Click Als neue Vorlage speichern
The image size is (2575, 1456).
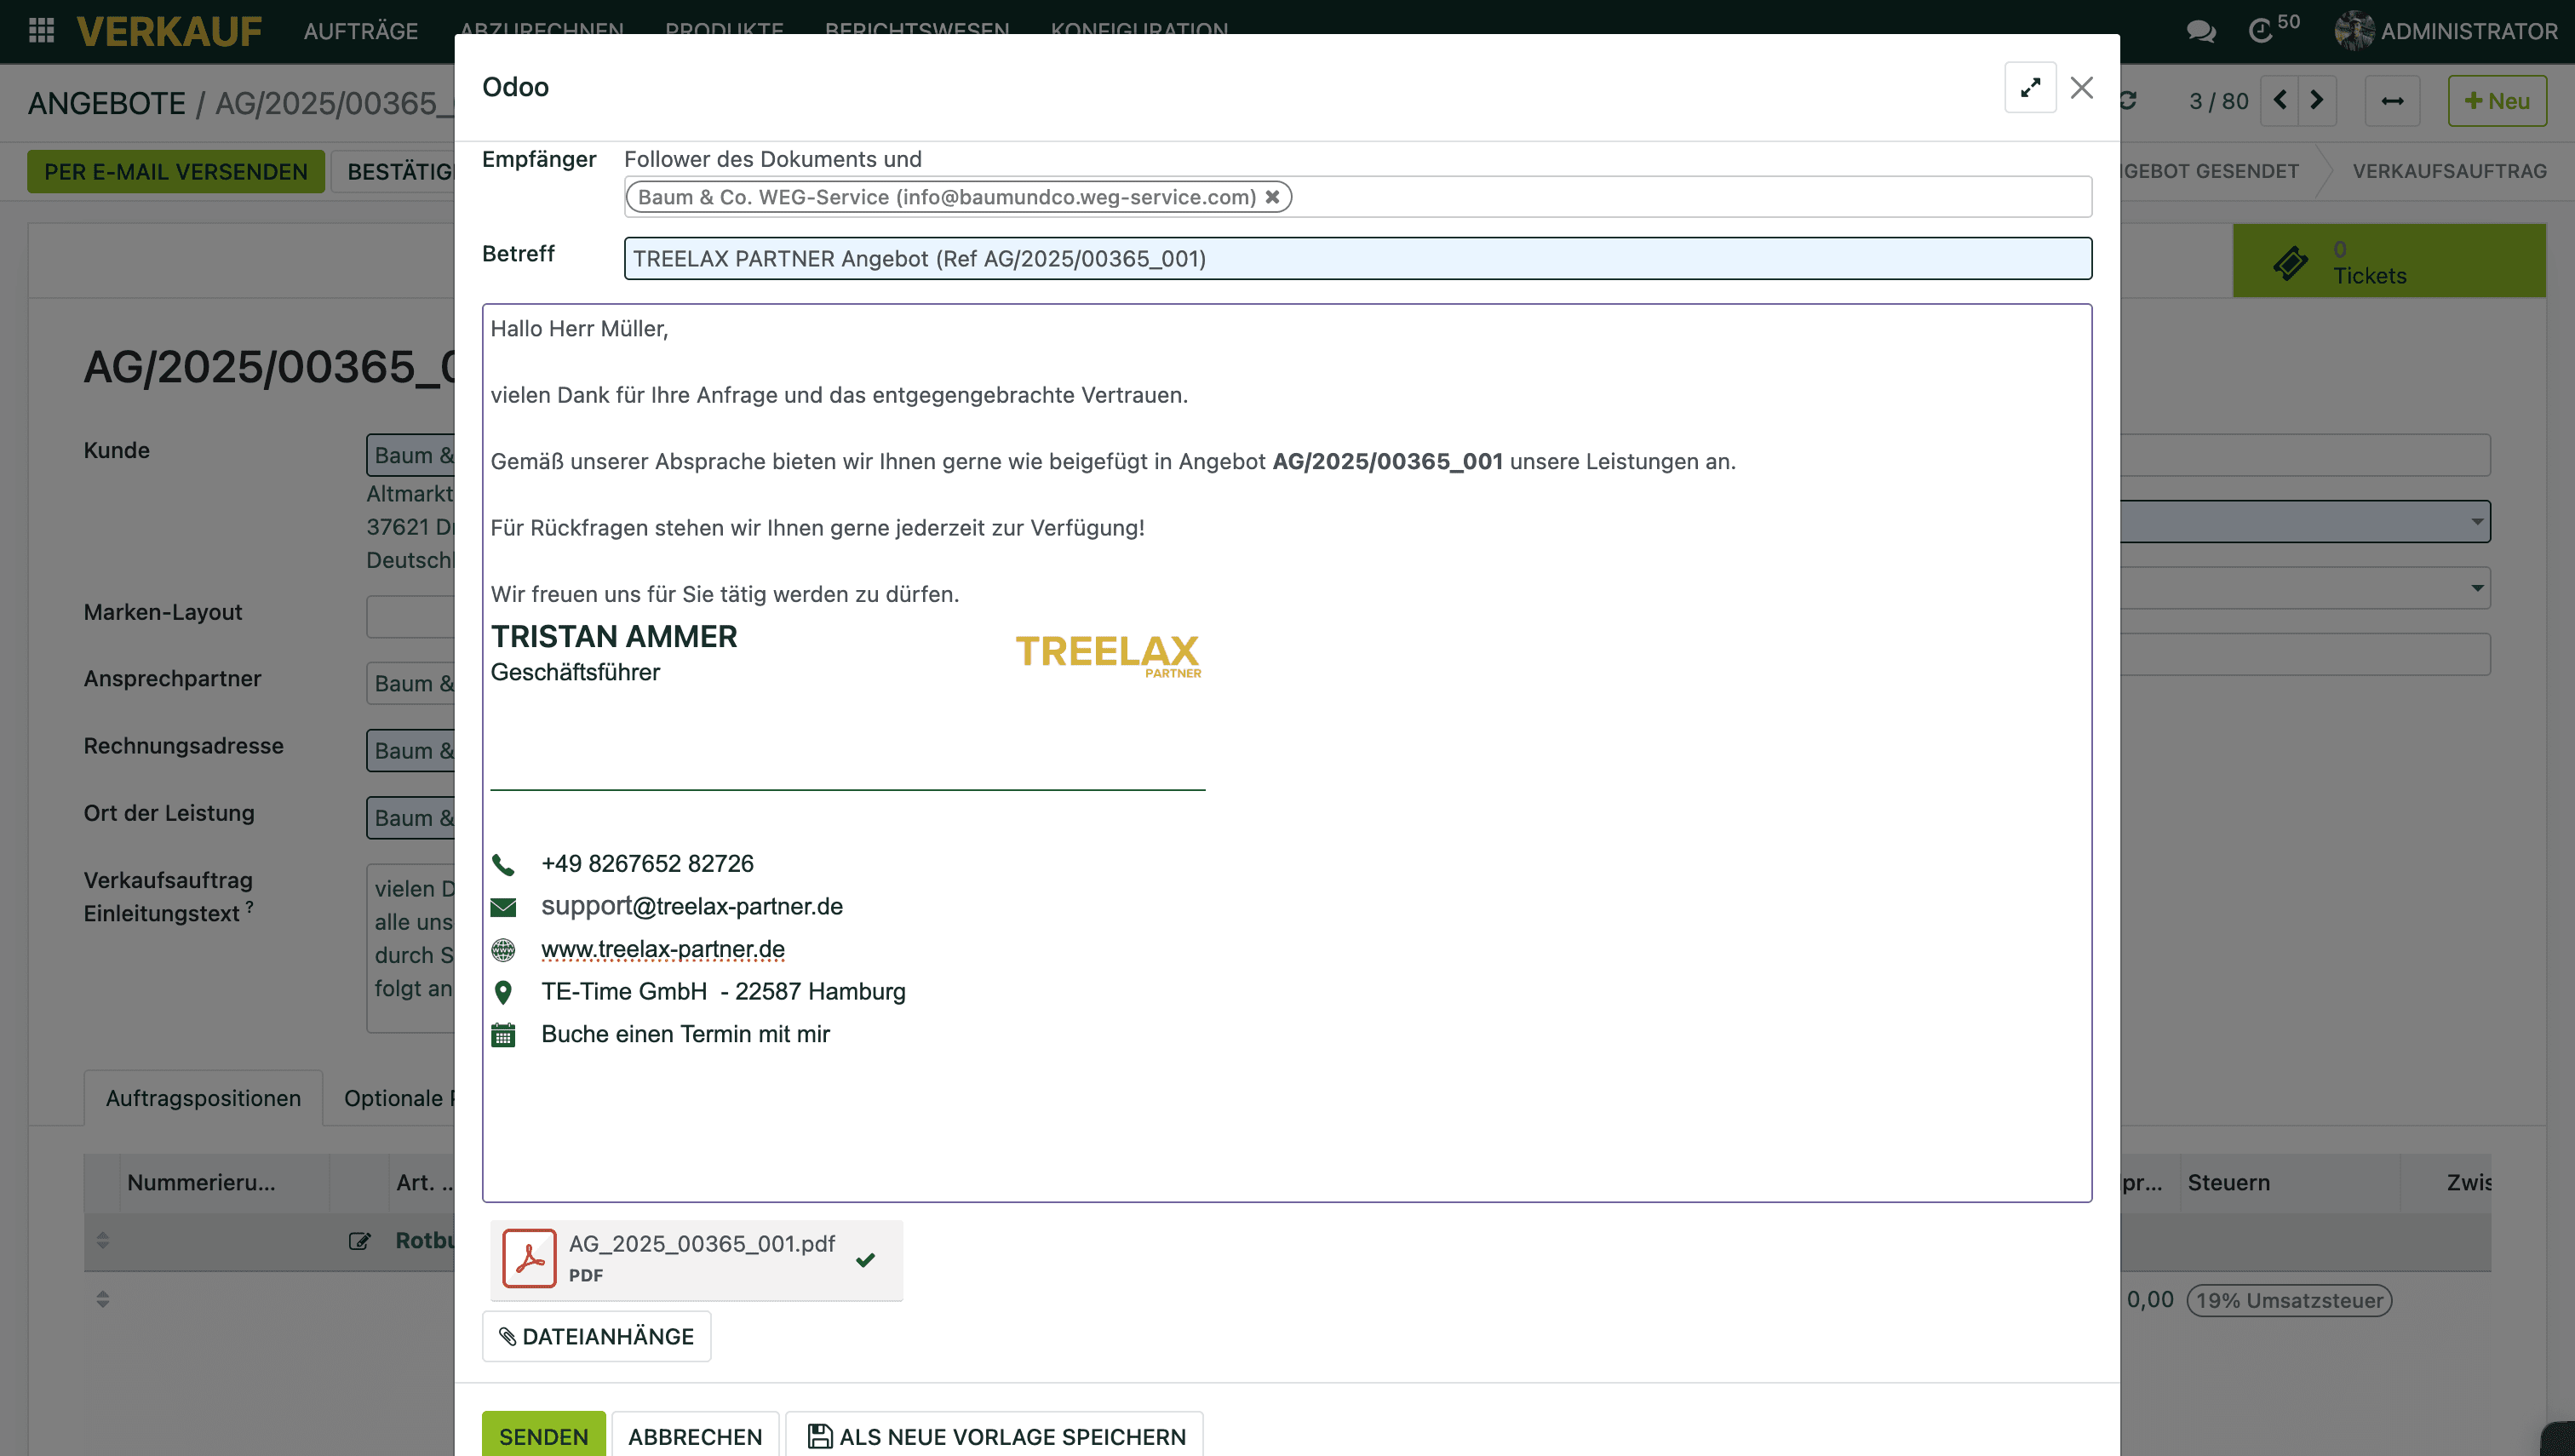(x=995, y=1436)
